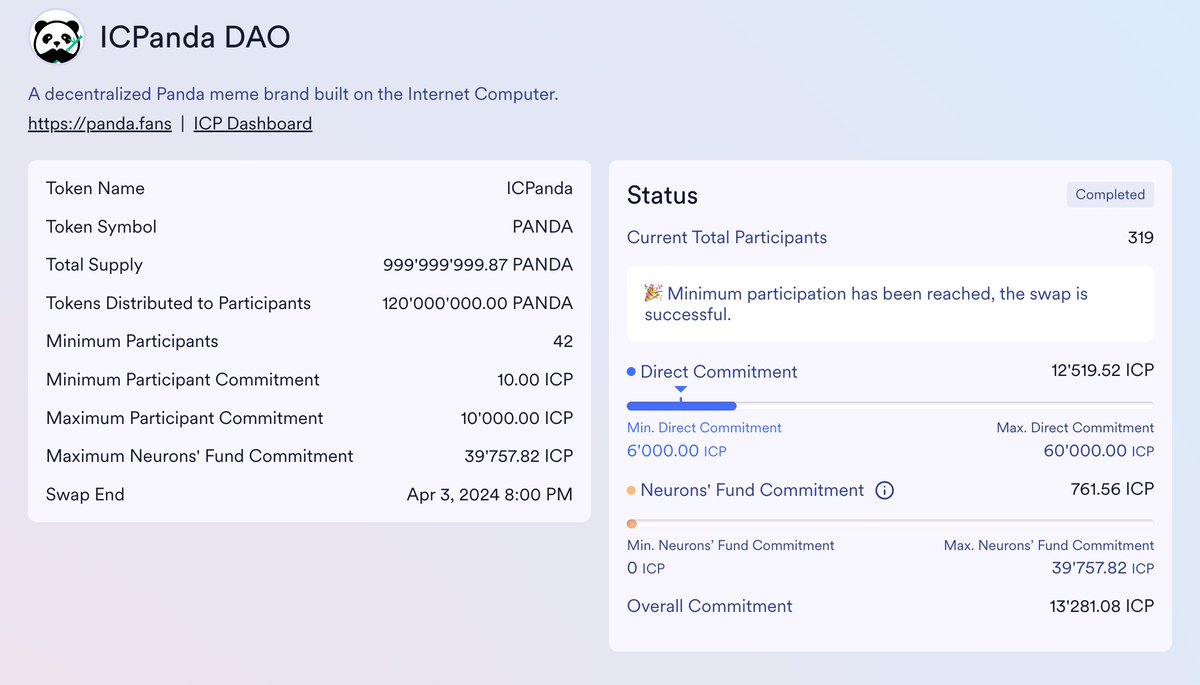Click the 6'000.00 ICP value

coord(677,451)
